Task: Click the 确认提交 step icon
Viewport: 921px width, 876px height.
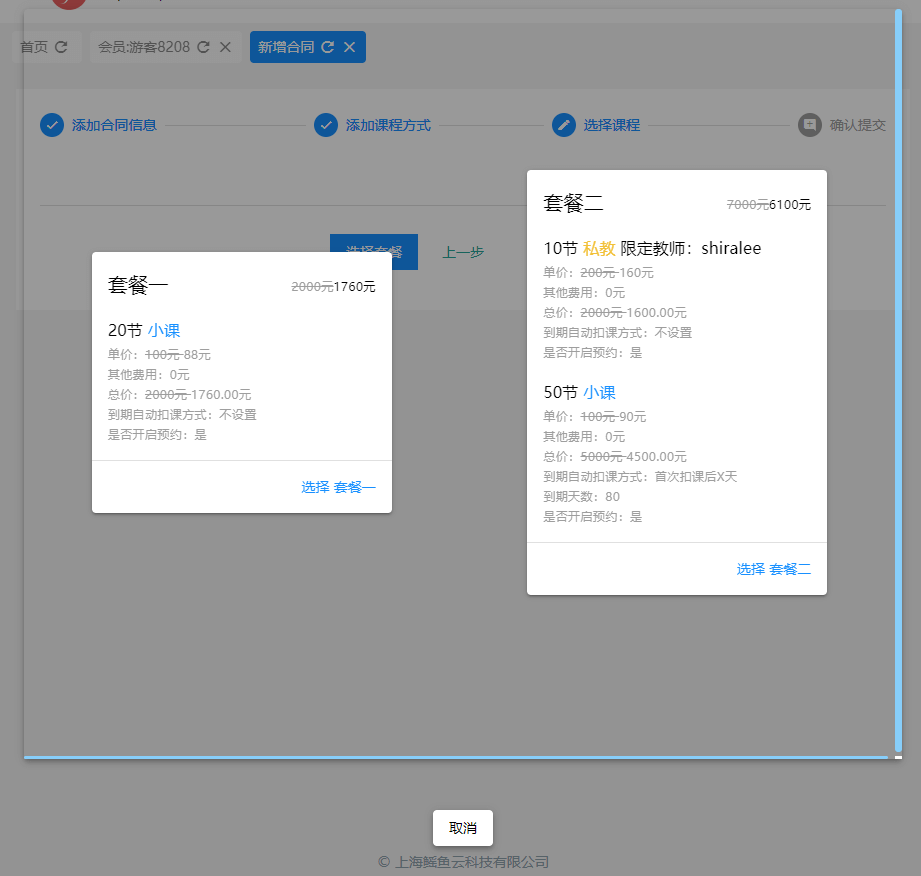Action: point(810,125)
